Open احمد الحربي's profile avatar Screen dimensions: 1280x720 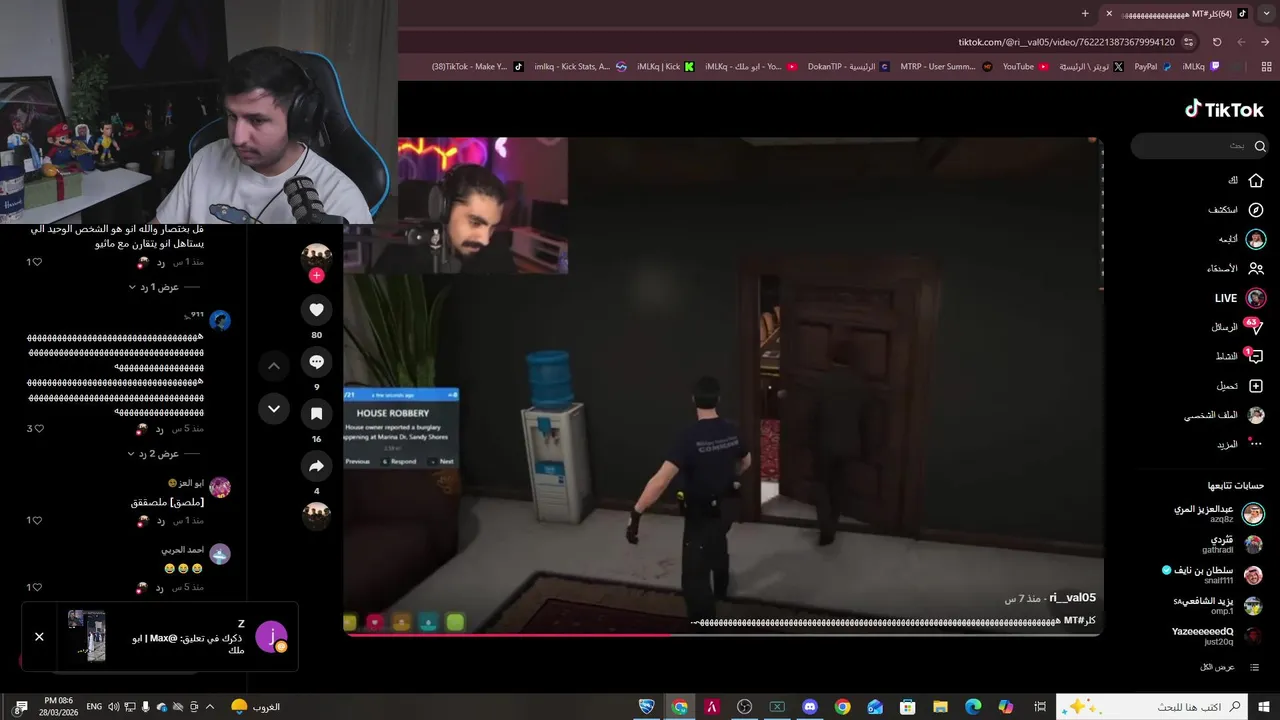pyautogui.click(x=220, y=554)
